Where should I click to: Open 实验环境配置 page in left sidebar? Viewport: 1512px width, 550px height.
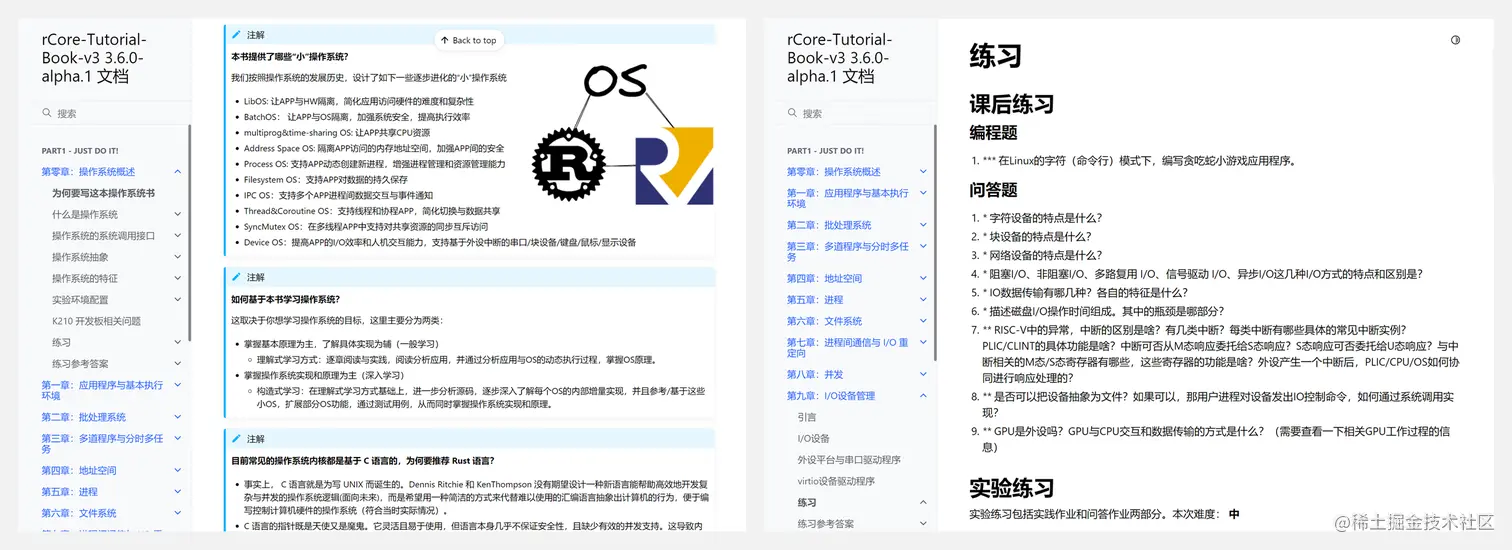tap(79, 300)
